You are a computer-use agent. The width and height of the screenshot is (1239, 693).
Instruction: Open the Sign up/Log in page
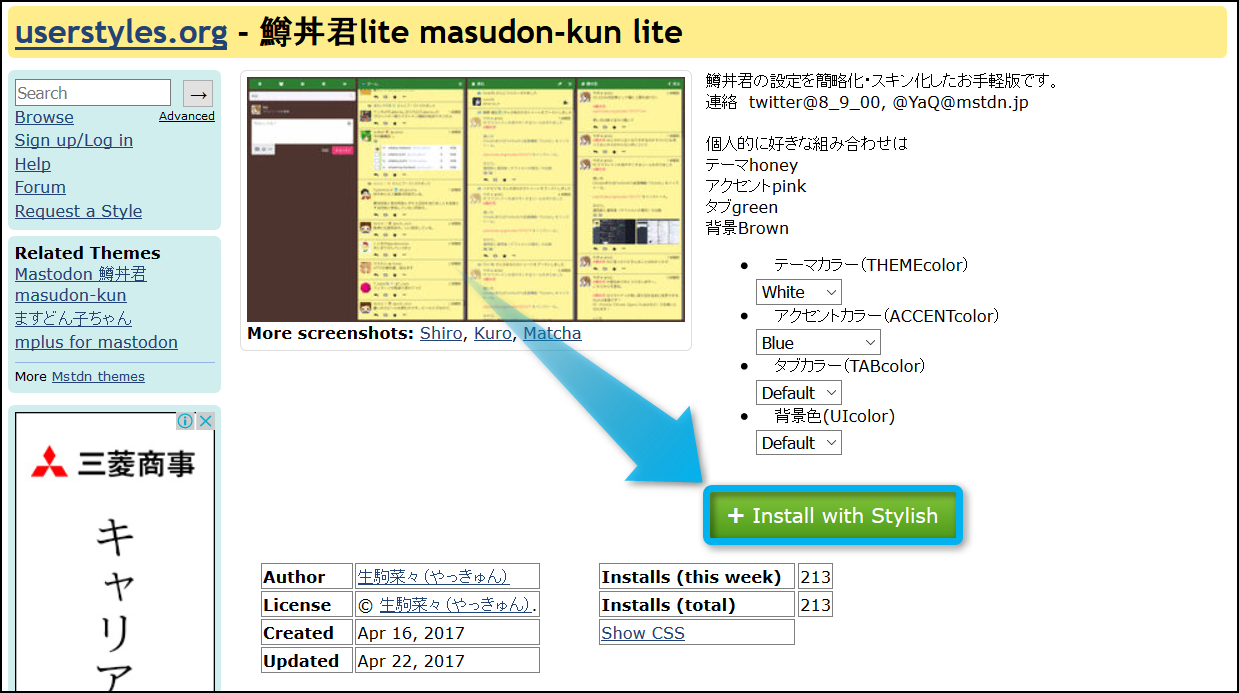click(x=73, y=140)
